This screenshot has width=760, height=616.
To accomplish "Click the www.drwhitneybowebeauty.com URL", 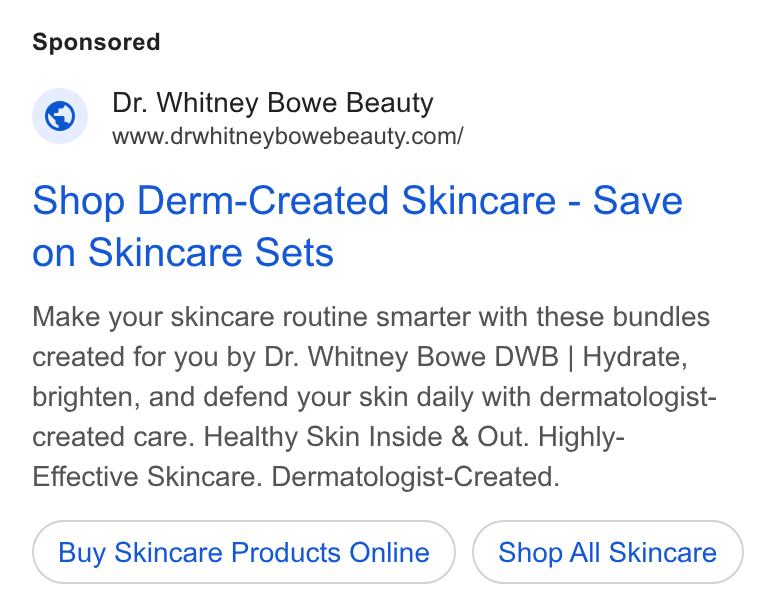I will click(287, 136).
